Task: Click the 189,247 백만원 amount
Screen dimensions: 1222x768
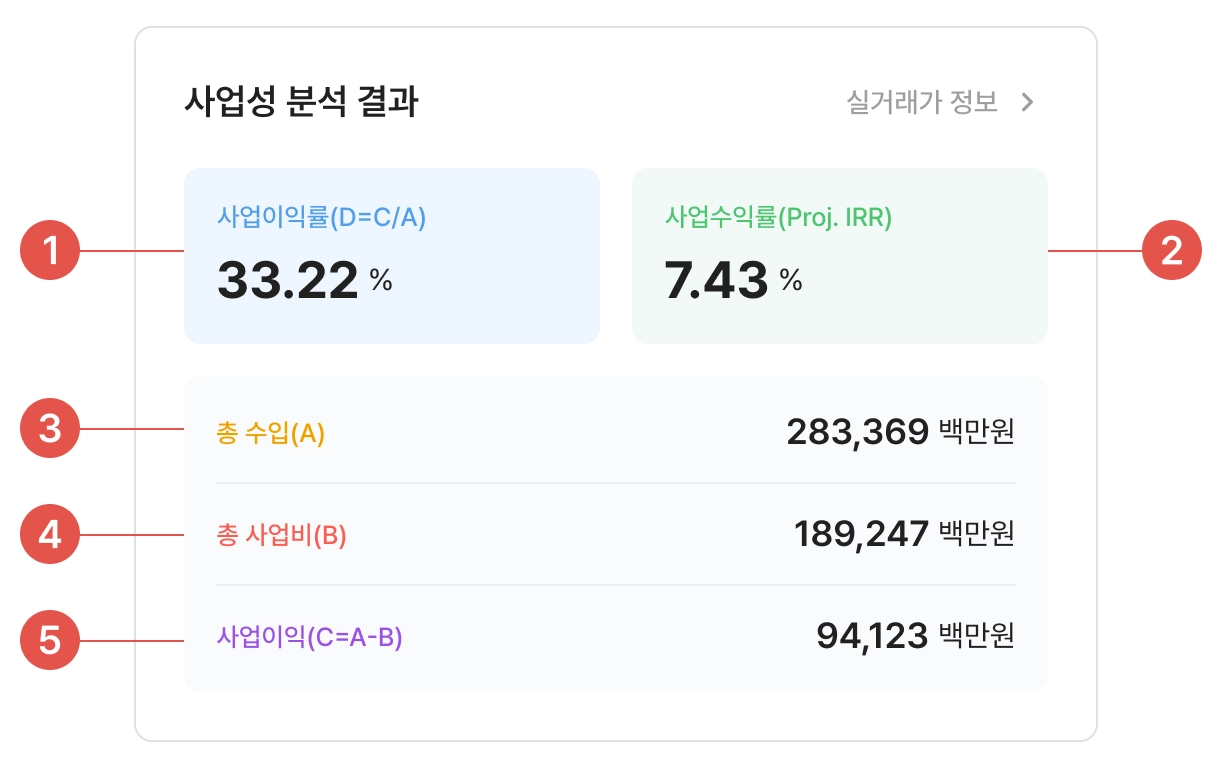Action: [x=904, y=534]
